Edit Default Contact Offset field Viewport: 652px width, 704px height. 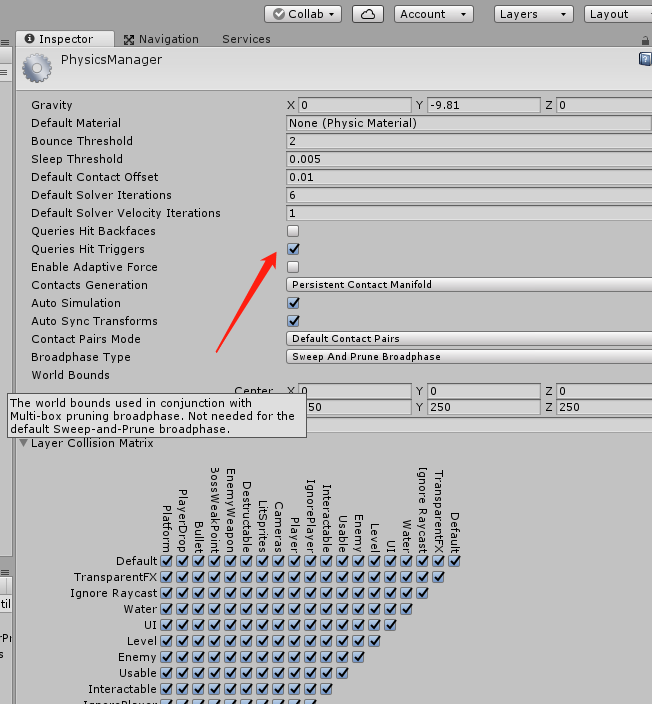coord(469,177)
